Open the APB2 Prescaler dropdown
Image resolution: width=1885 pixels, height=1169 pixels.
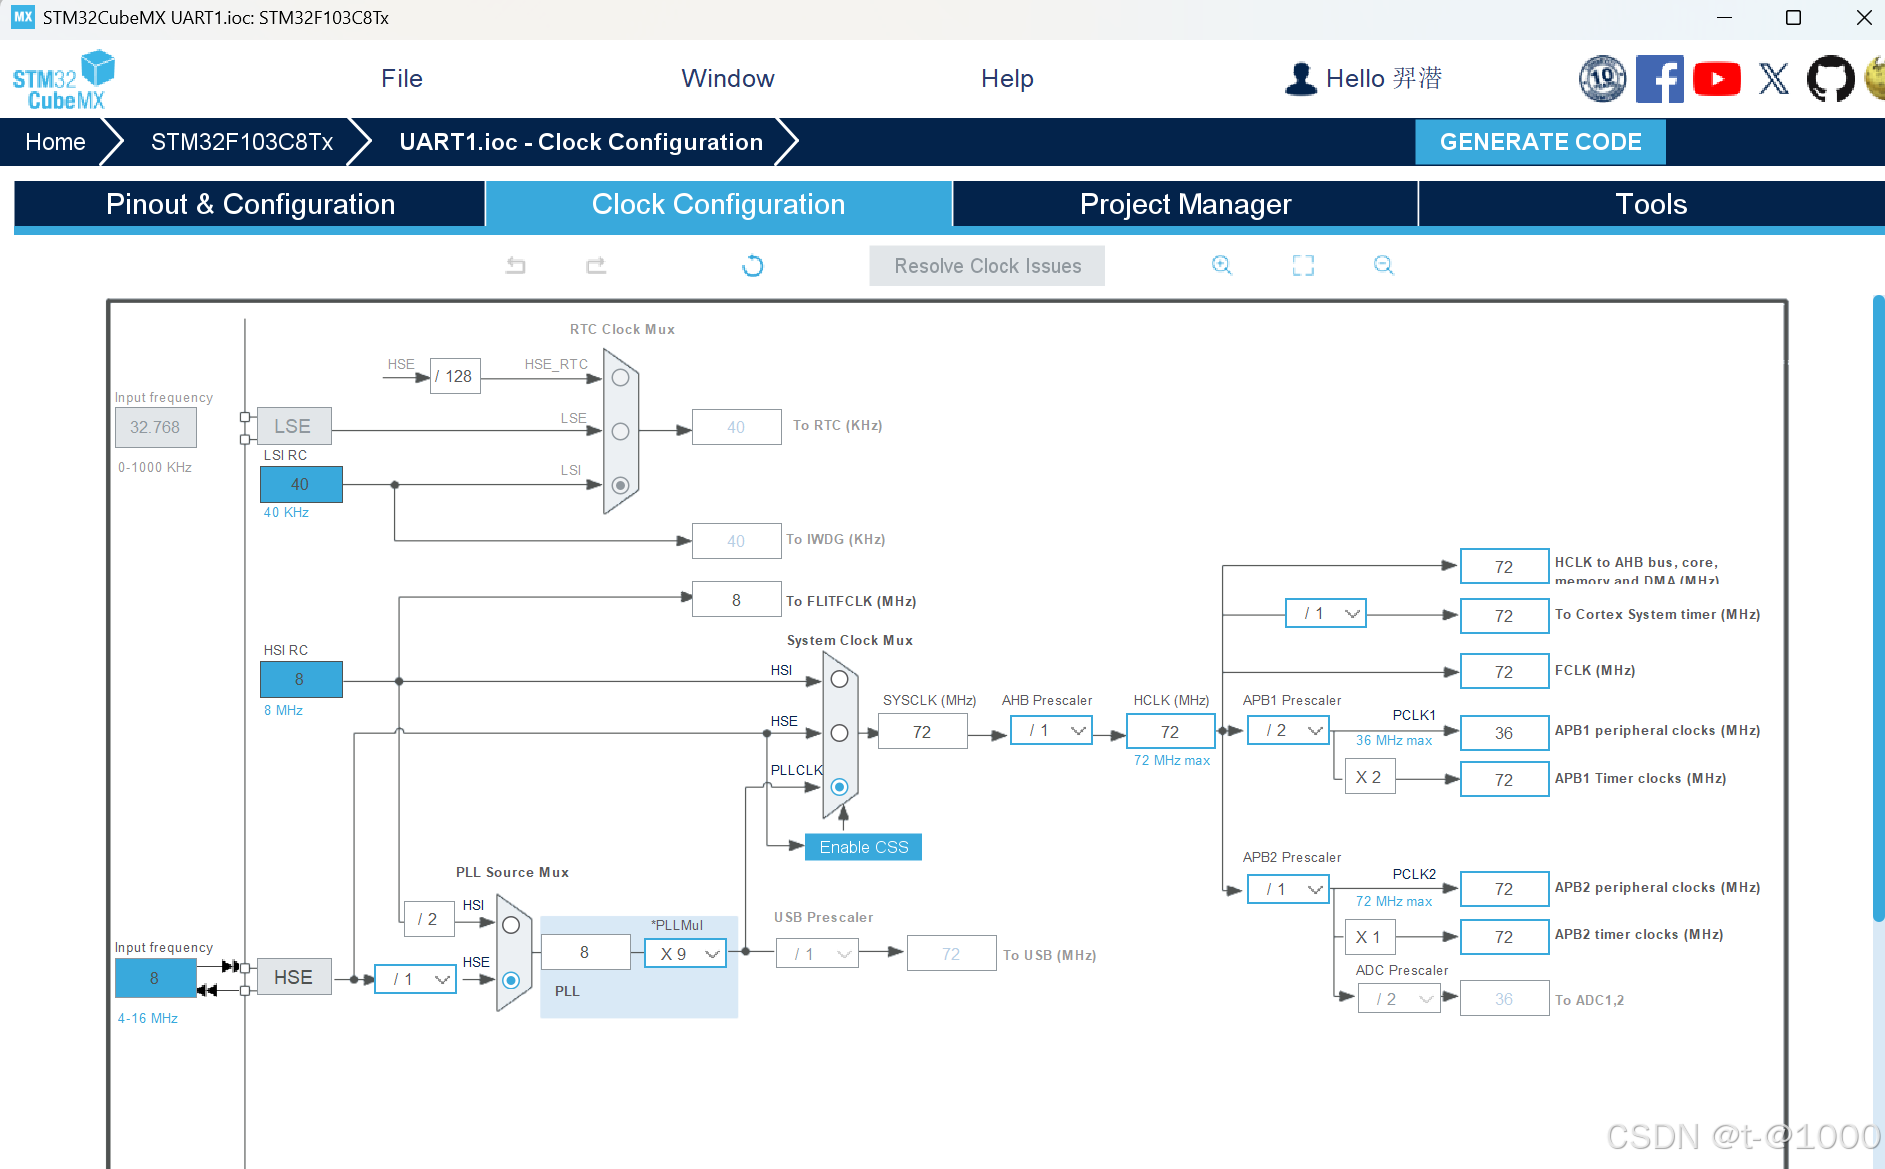[1288, 889]
